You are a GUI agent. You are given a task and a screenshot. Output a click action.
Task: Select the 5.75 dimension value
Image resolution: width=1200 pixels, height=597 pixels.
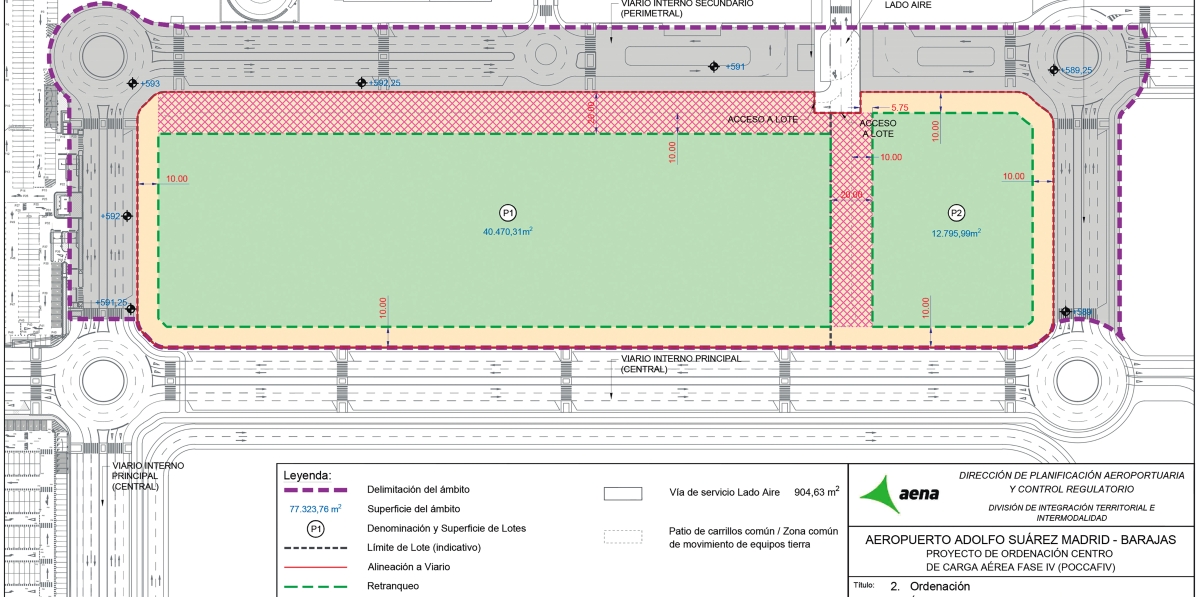899,107
